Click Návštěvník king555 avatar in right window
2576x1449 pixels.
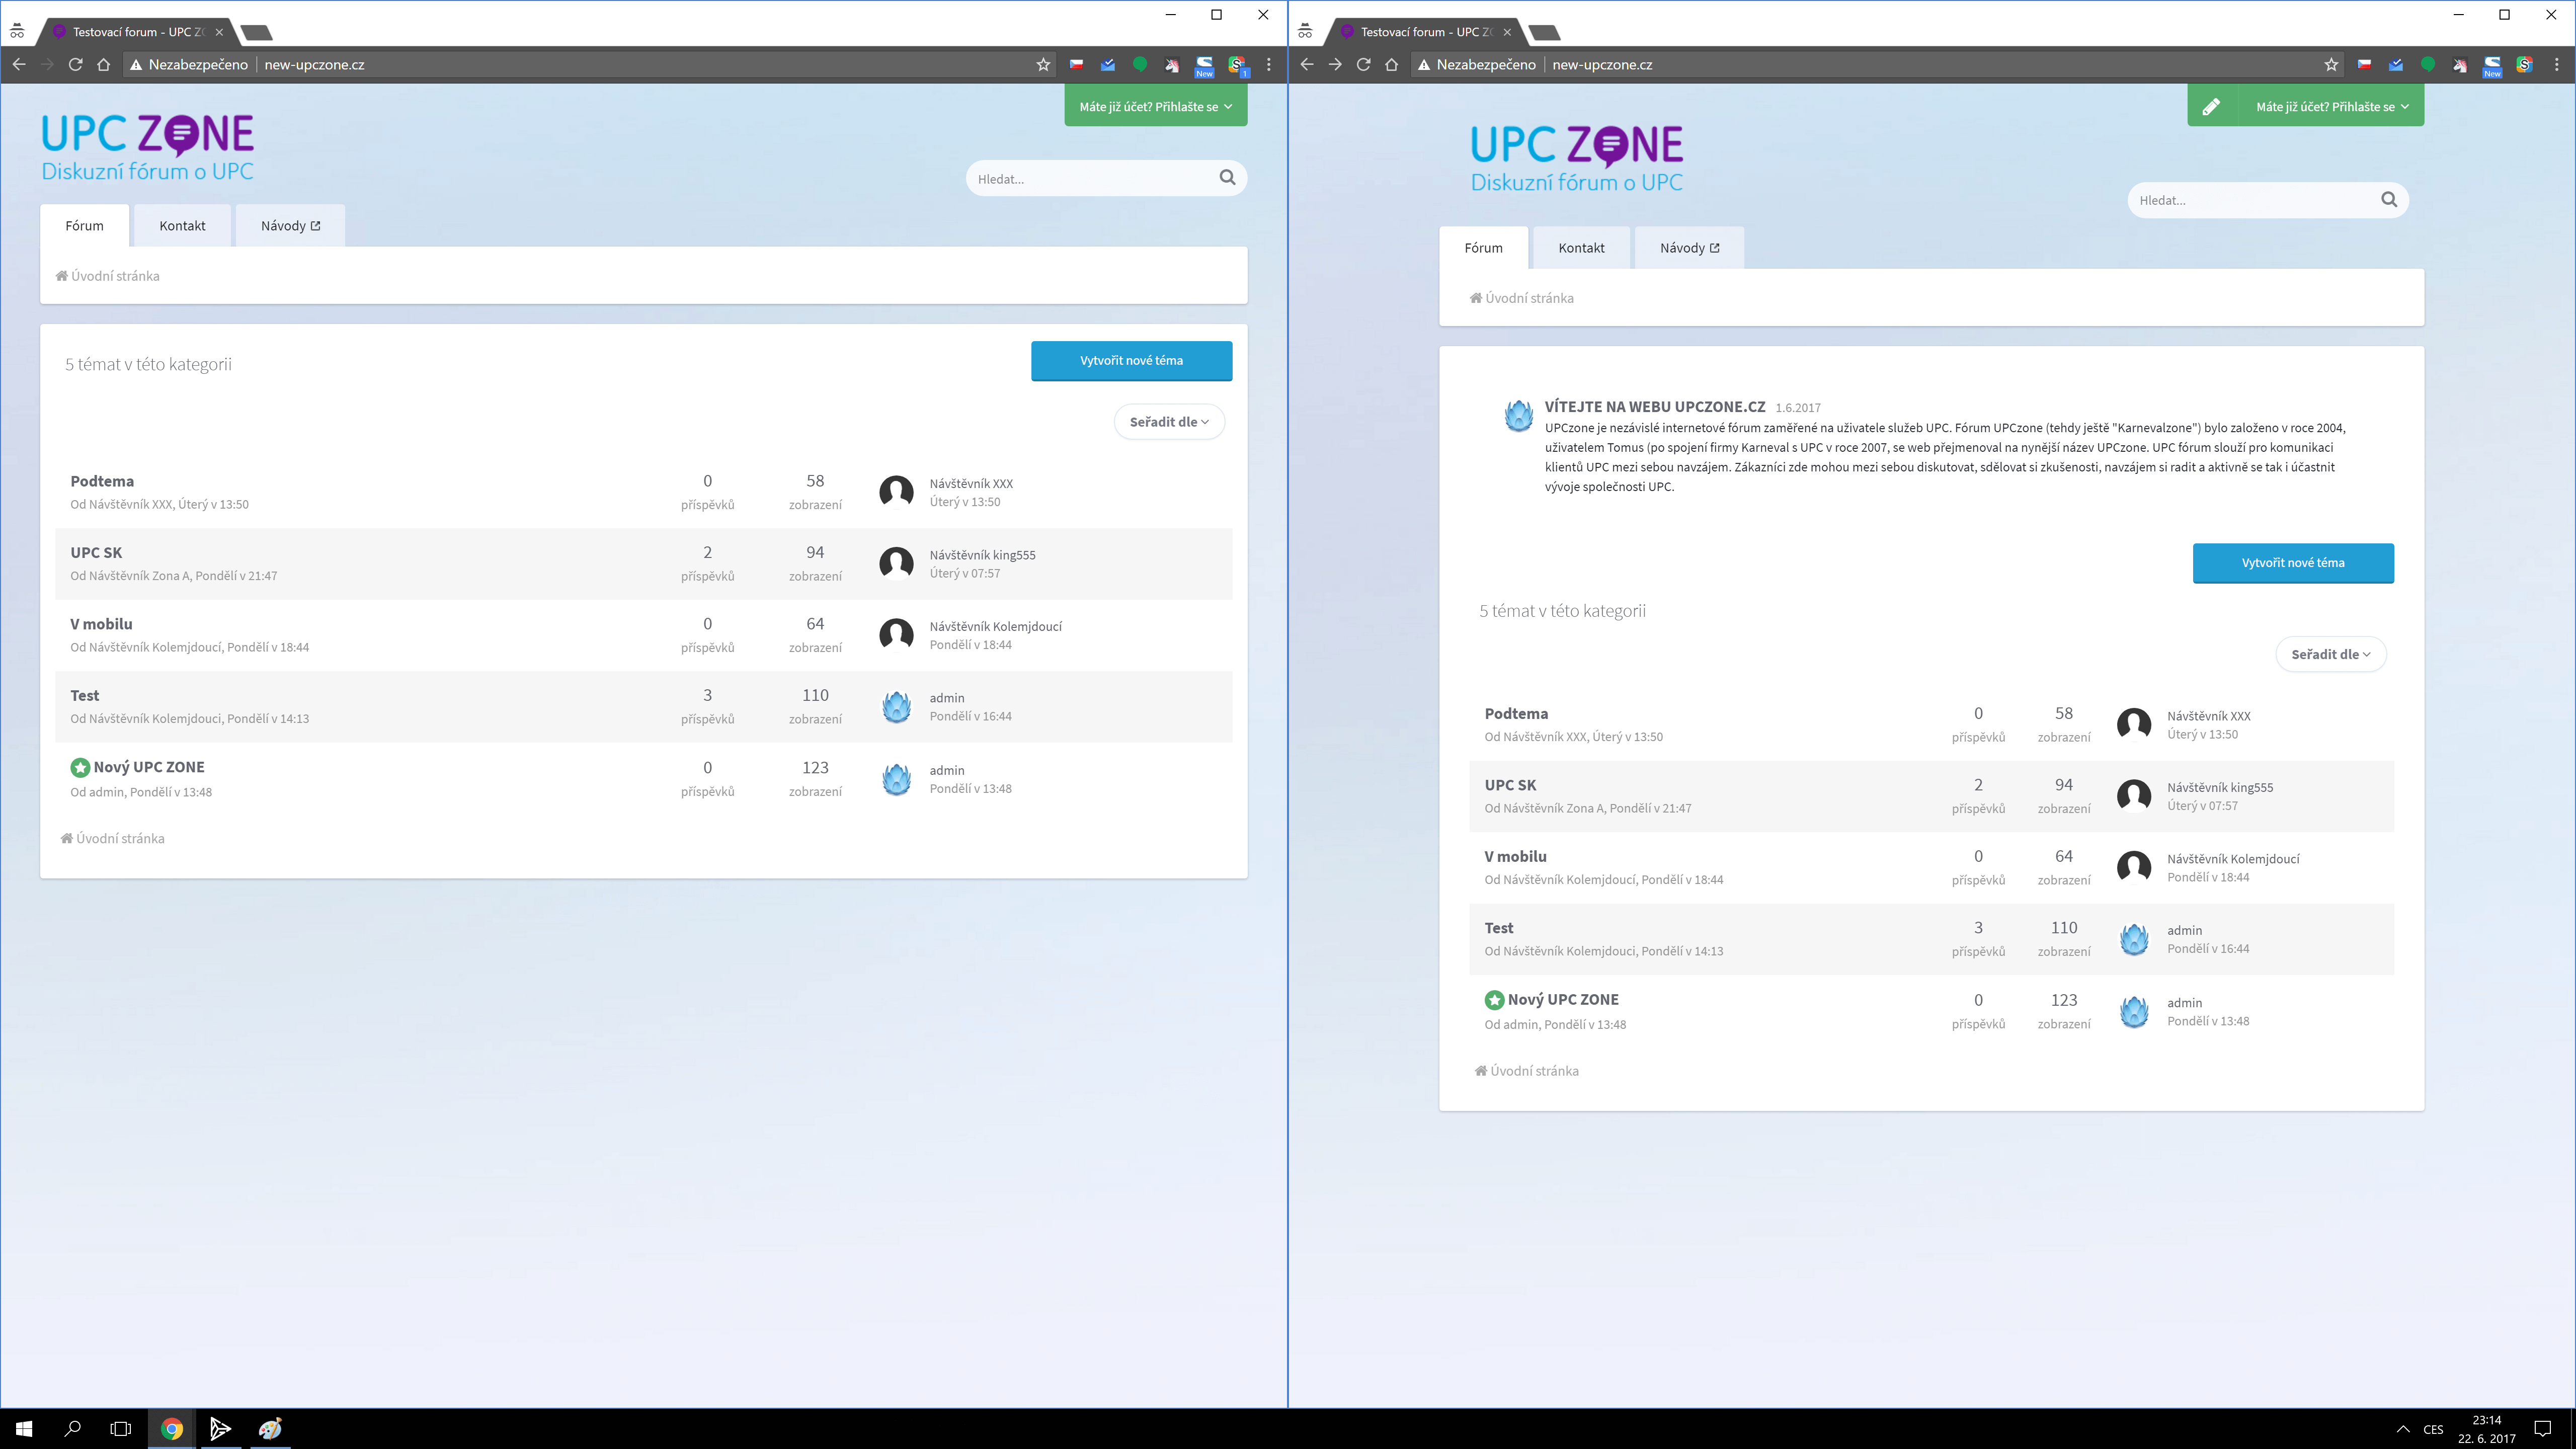[2134, 796]
